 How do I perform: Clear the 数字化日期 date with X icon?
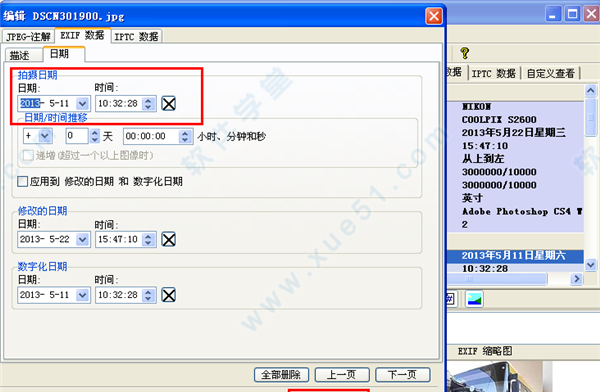pyautogui.click(x=168, y=295)
